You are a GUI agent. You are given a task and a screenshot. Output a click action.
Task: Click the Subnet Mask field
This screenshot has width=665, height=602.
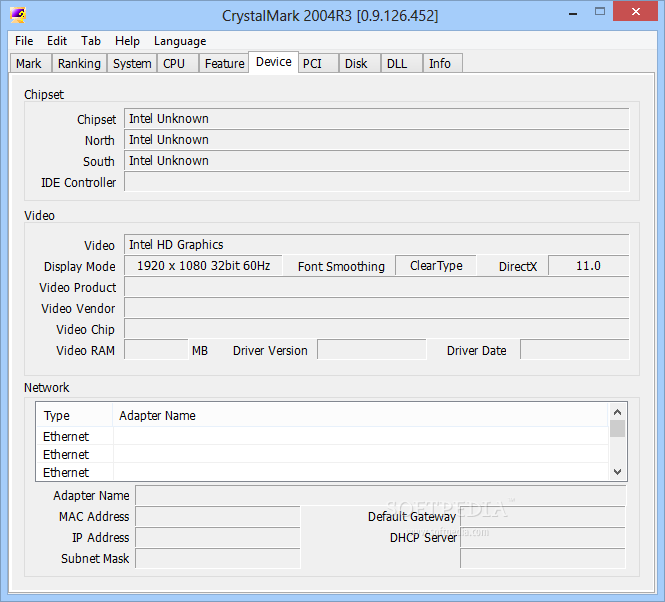pos(218,558)
